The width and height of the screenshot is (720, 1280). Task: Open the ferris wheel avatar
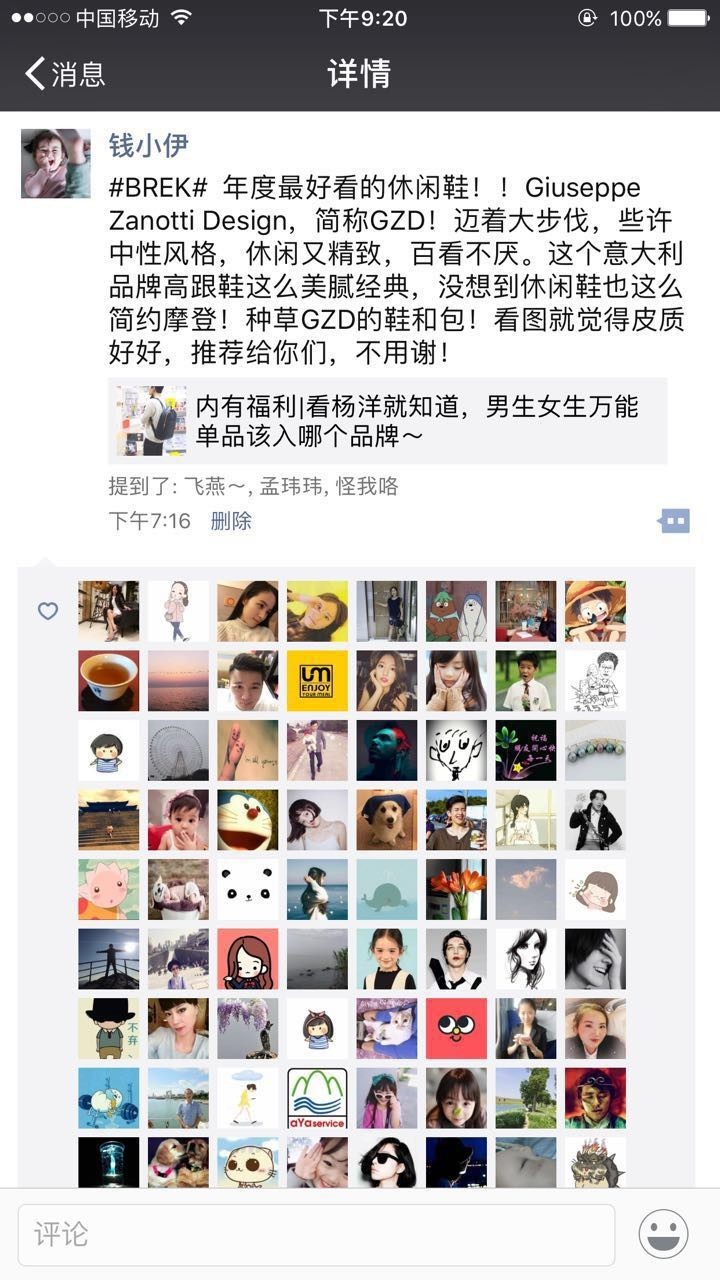coord(178,751)
